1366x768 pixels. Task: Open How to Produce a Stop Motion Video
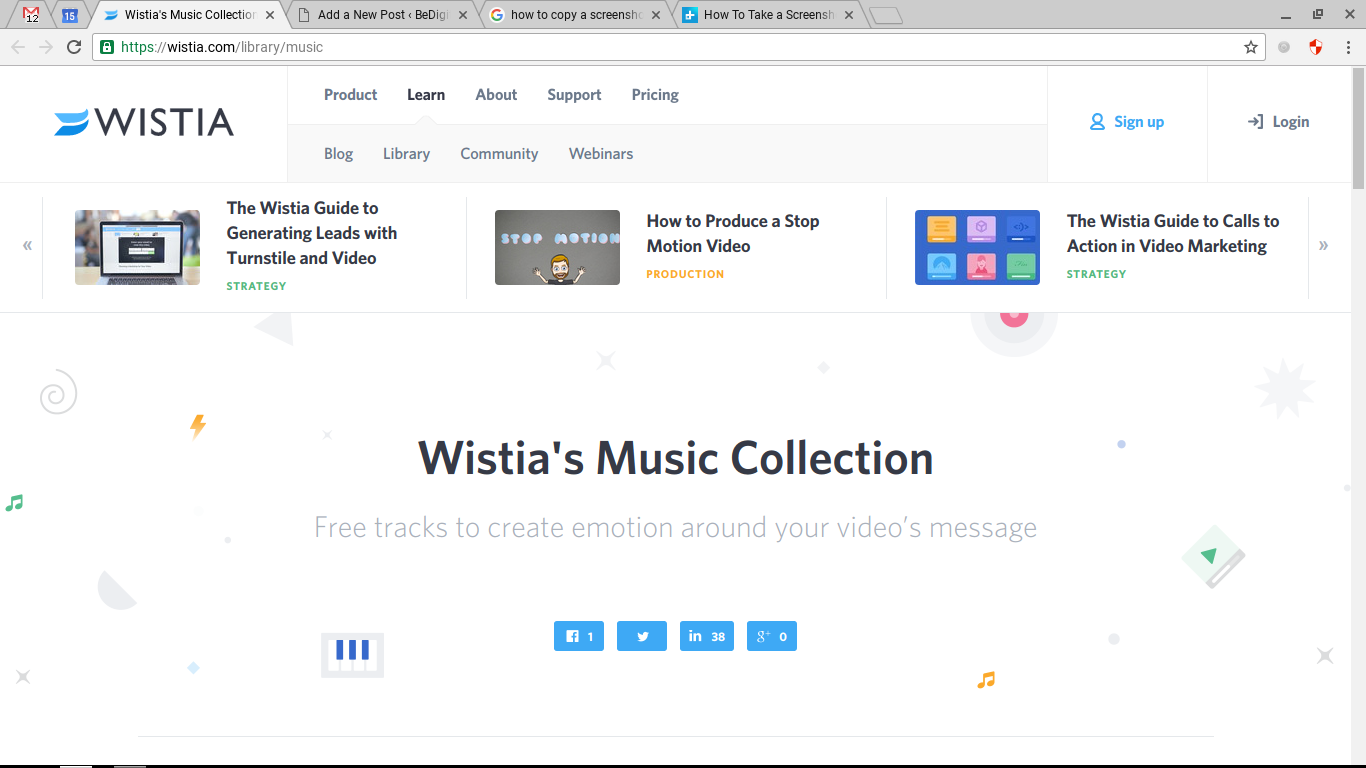coord(733,233)
